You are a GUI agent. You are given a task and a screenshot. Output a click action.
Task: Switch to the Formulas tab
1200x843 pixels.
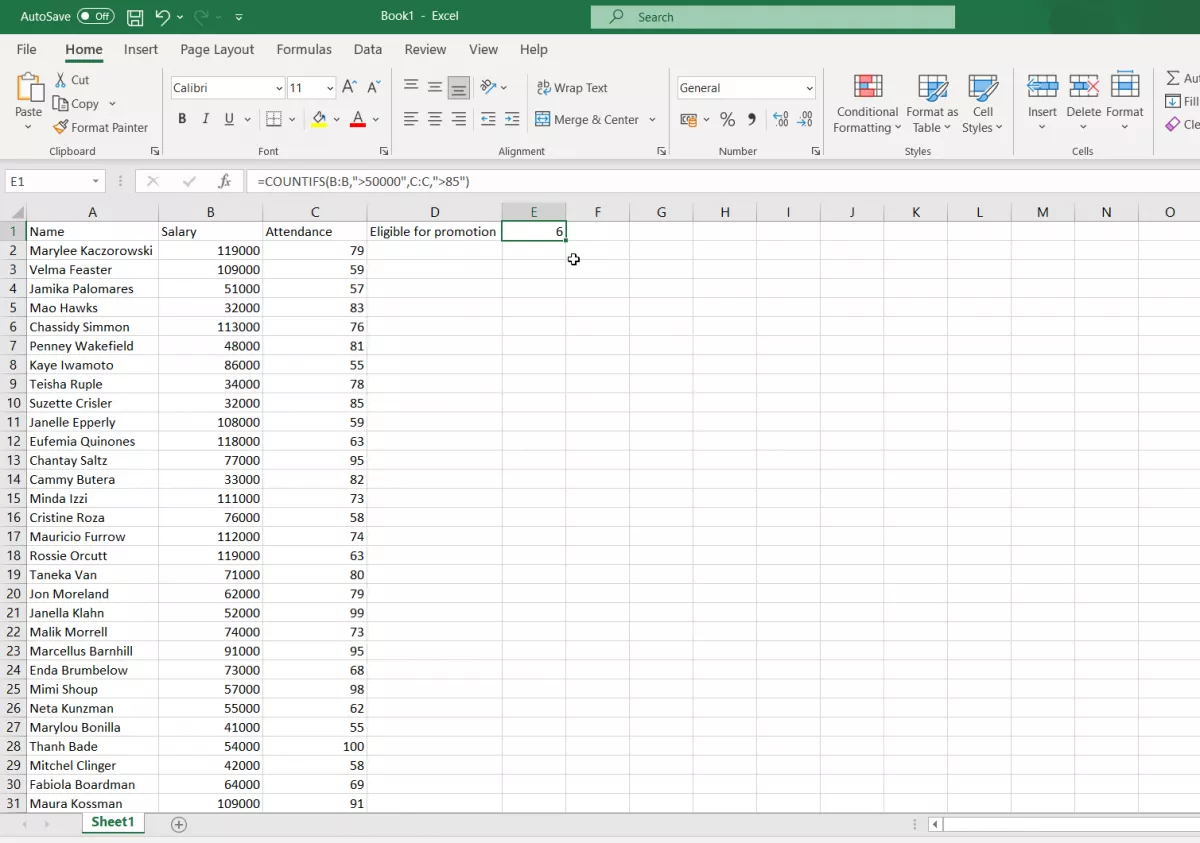[x=304, y=49]
